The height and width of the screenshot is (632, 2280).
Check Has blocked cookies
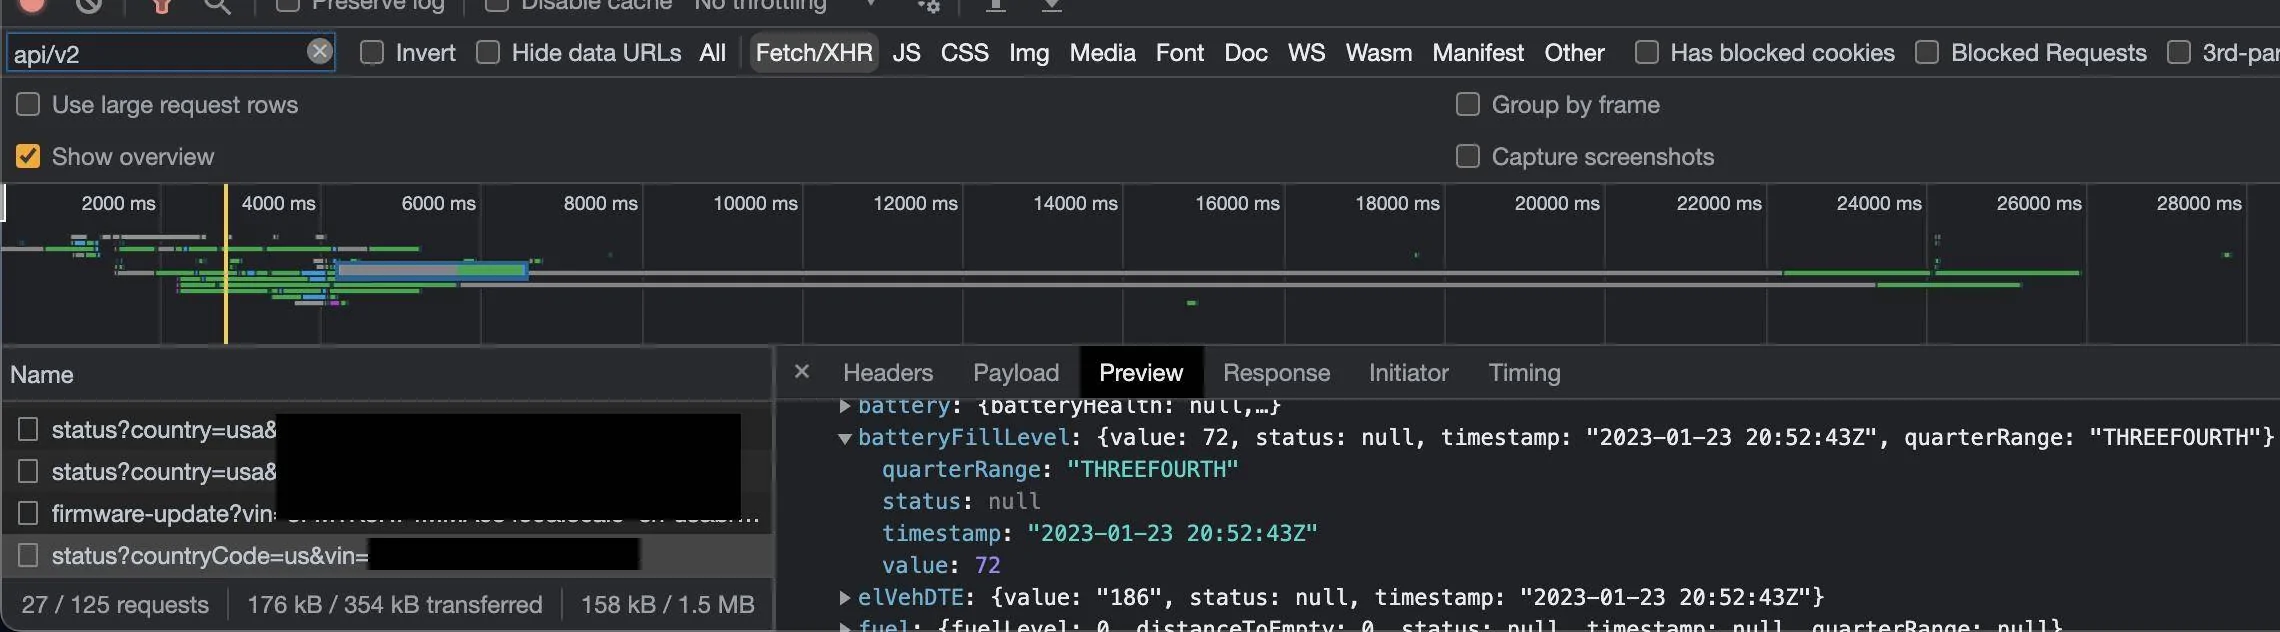(1647, 52)
